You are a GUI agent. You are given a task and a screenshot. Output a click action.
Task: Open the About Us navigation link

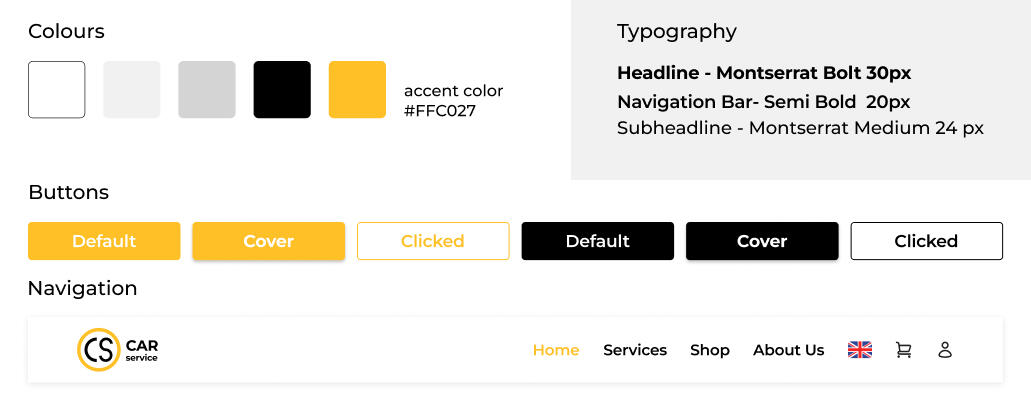(x=788, y=350)
